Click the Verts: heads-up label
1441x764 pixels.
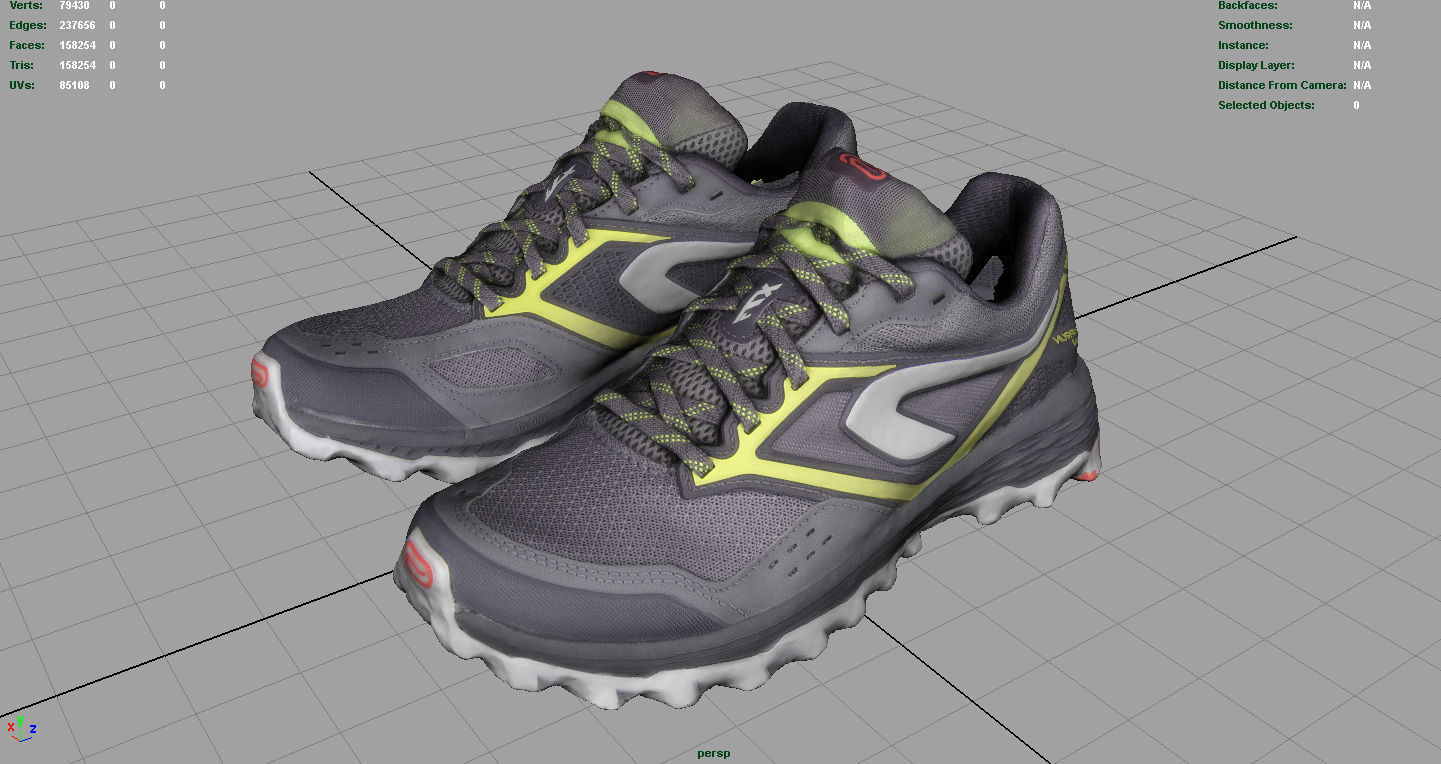click(x=26, y=5)
